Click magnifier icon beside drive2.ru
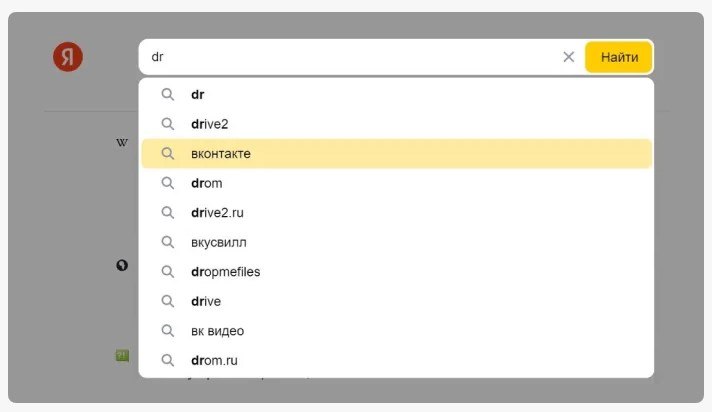 click(168, 213)
